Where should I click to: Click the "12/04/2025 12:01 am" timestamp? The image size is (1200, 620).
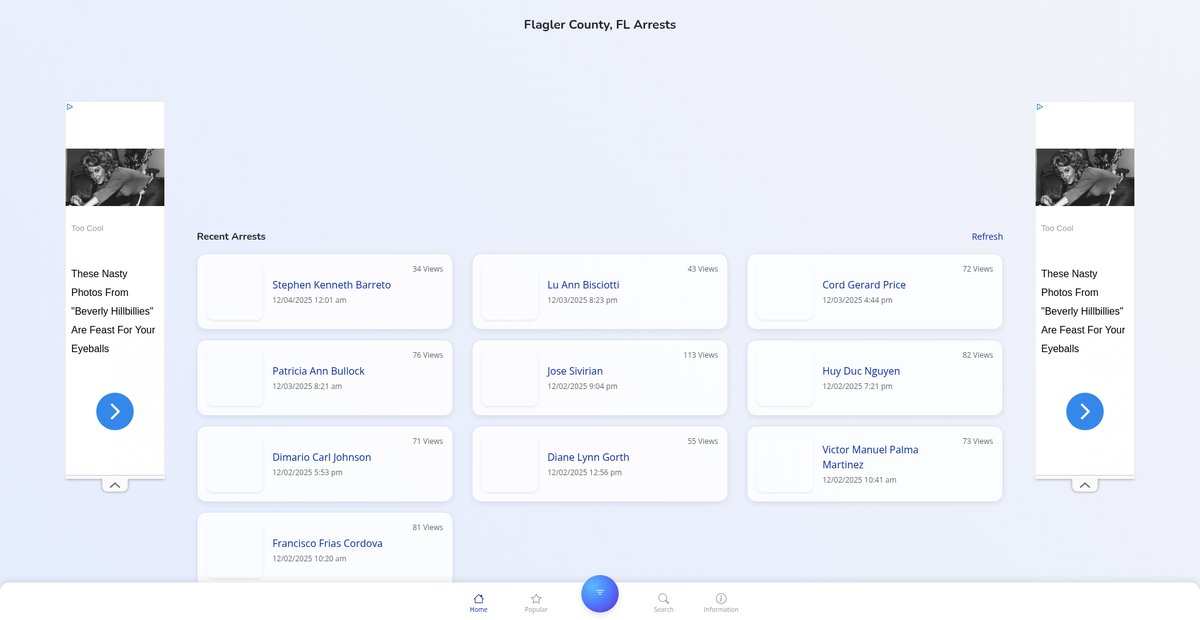tap(309, 300)
